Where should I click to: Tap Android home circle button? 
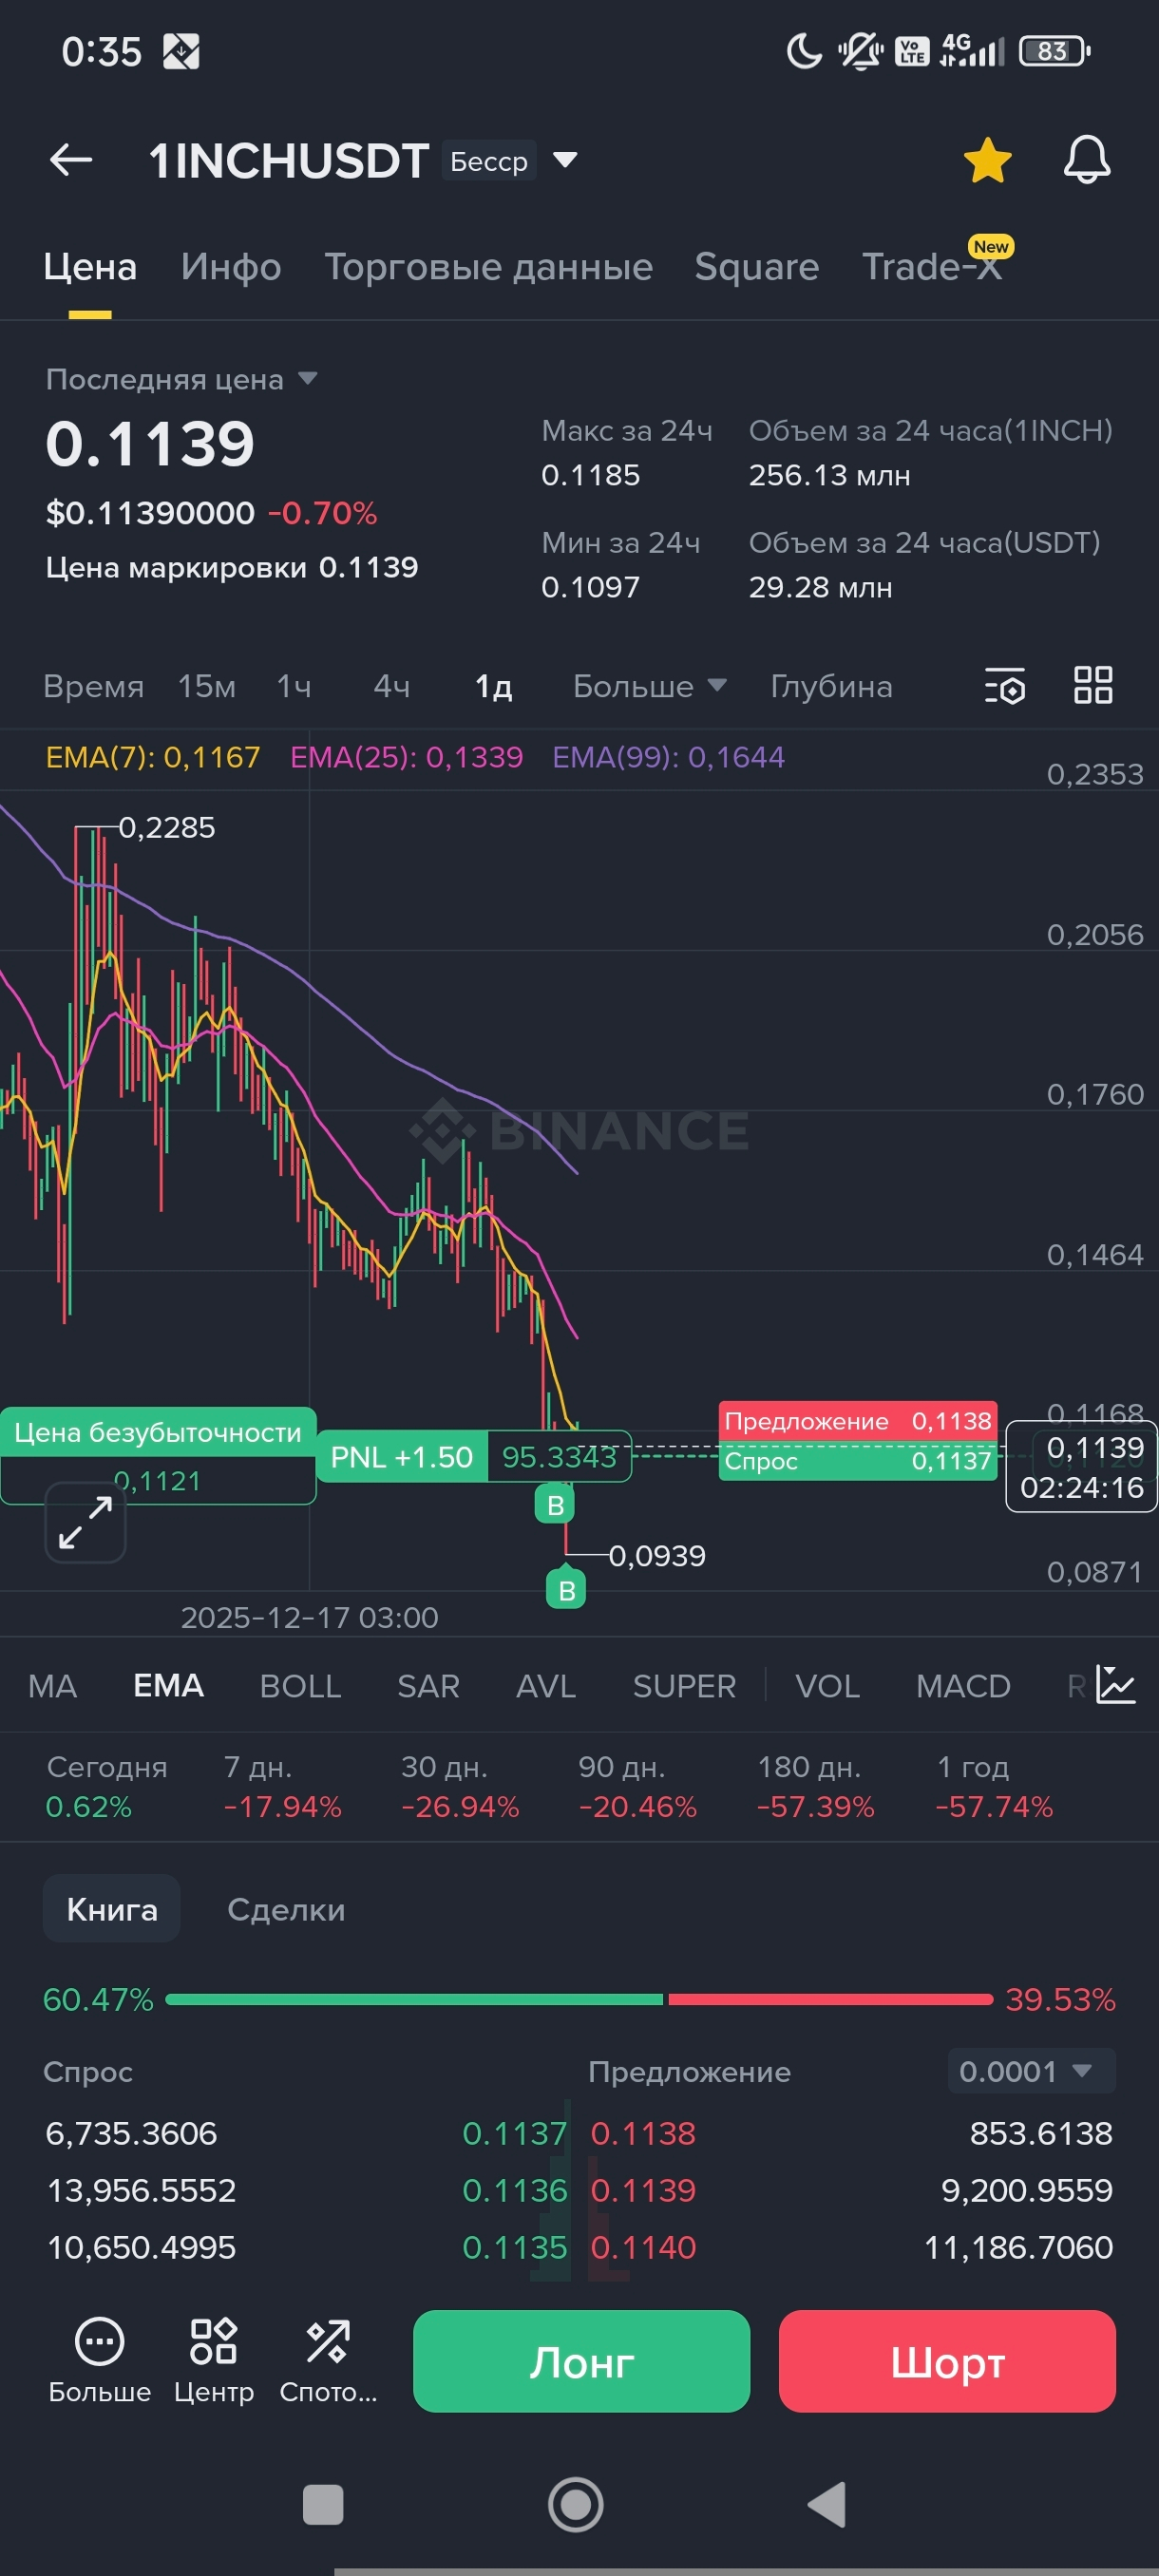coord(576,2505)
